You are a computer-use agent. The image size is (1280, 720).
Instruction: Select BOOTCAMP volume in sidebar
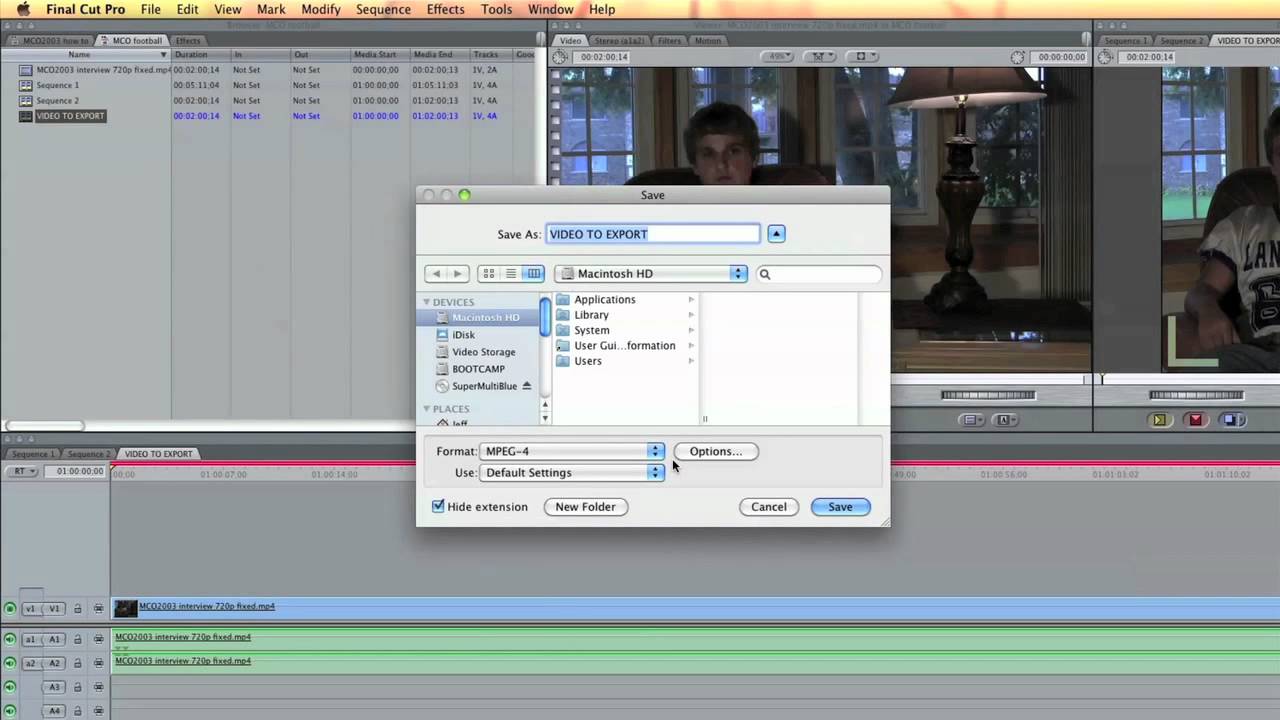point(478,369)
